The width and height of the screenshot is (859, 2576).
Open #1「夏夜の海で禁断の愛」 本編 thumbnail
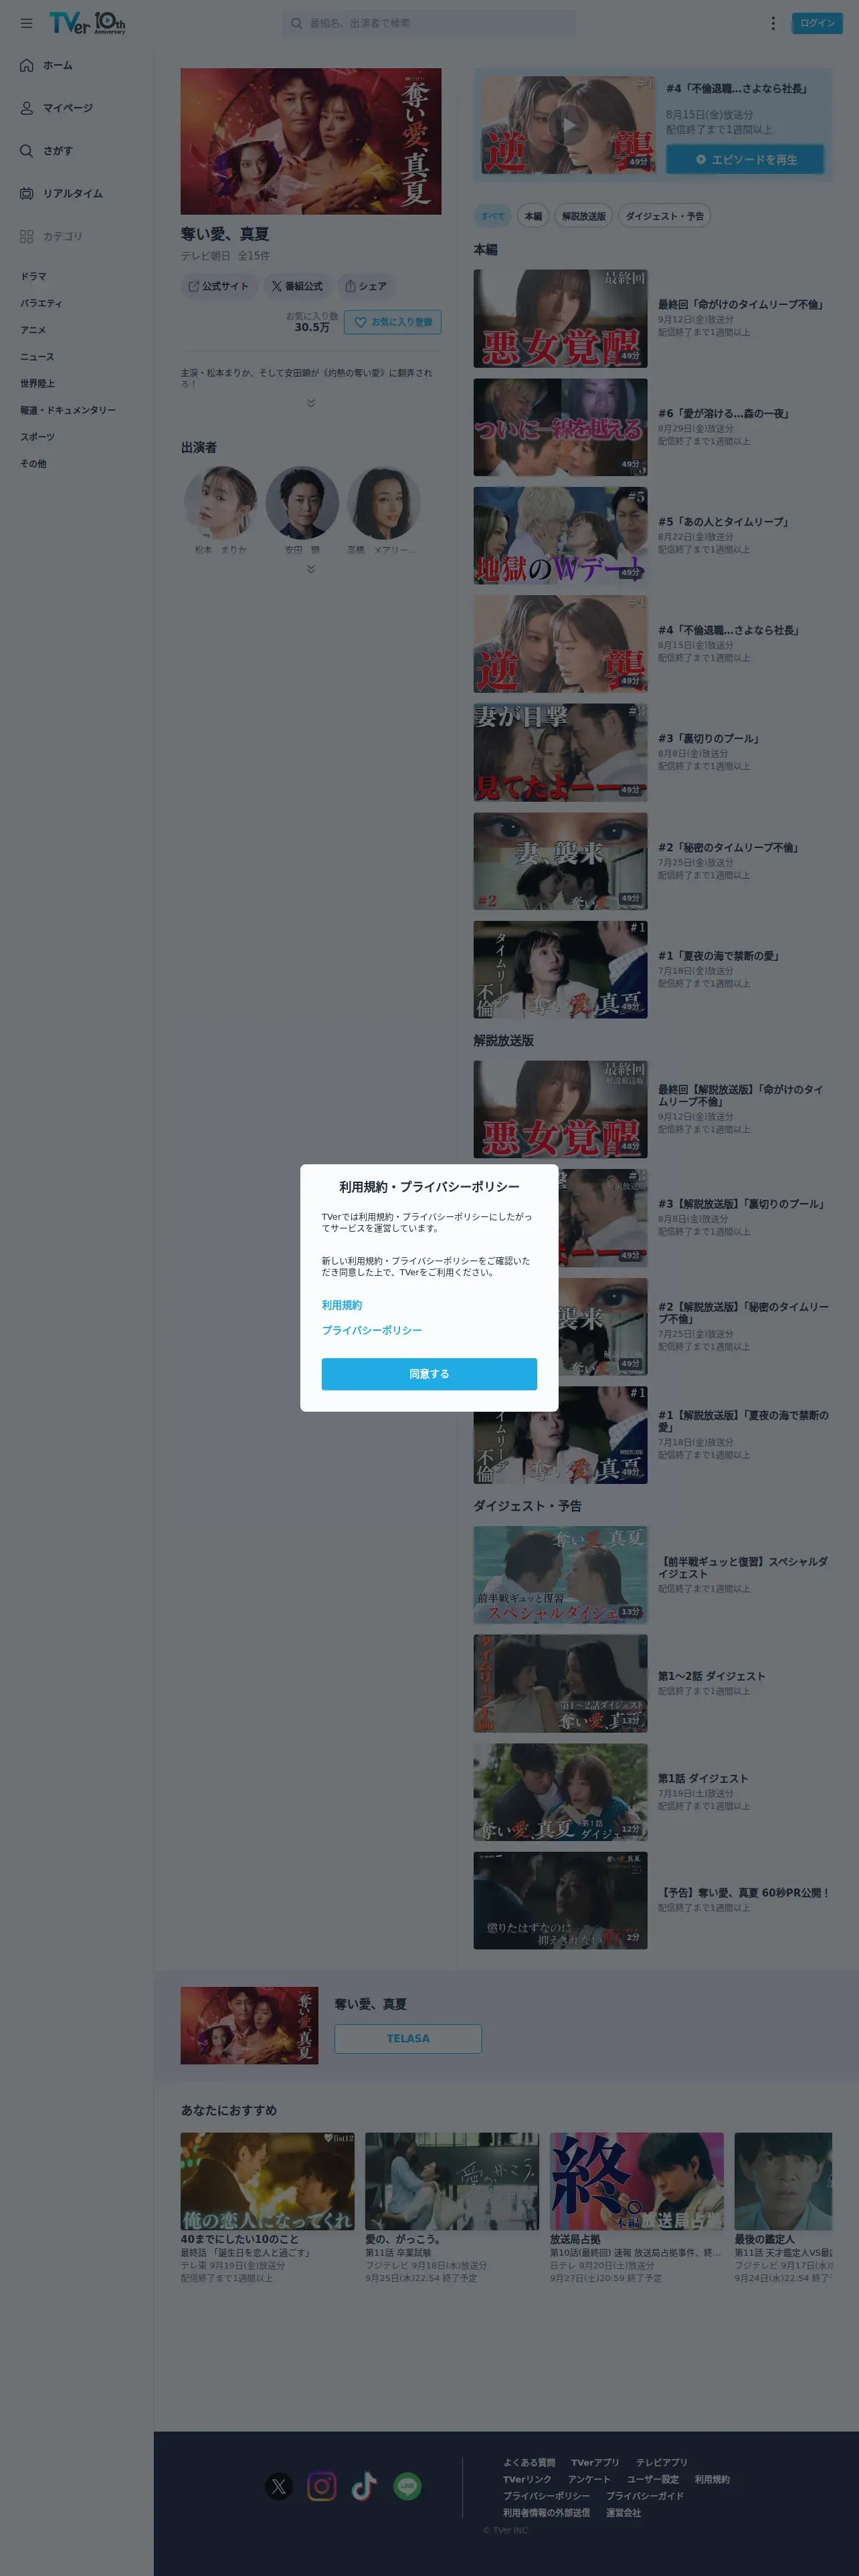[560, 970]
